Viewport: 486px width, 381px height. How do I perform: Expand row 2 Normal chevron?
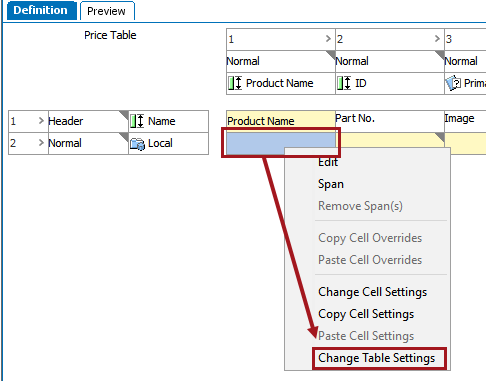(x=41, y=143)
